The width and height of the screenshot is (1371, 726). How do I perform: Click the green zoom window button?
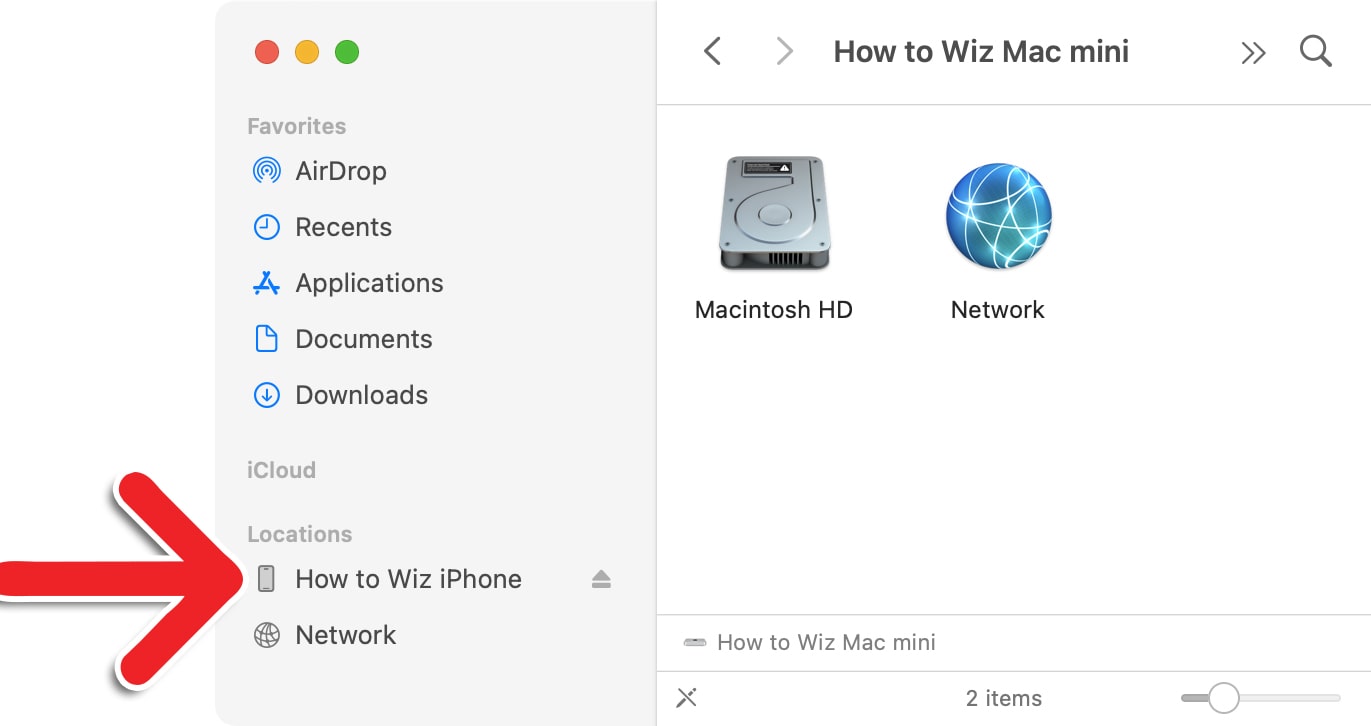(347, 52)
